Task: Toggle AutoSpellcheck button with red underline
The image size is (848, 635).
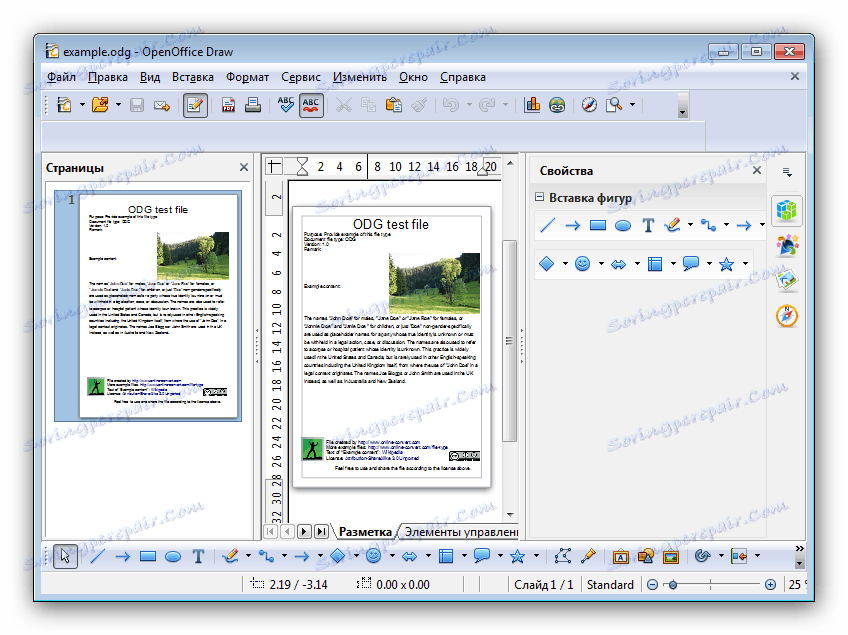Action: (x=311, y=104)
